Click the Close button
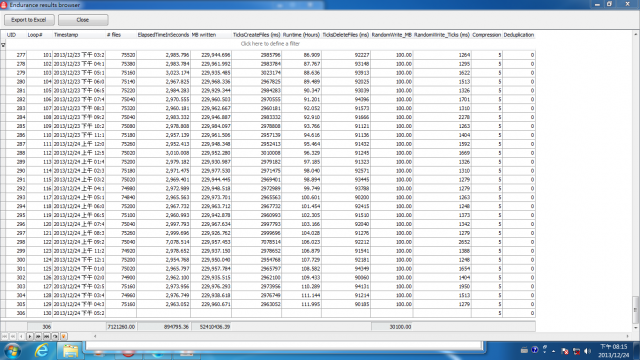640x360 pixels. (x=83, y=20)
